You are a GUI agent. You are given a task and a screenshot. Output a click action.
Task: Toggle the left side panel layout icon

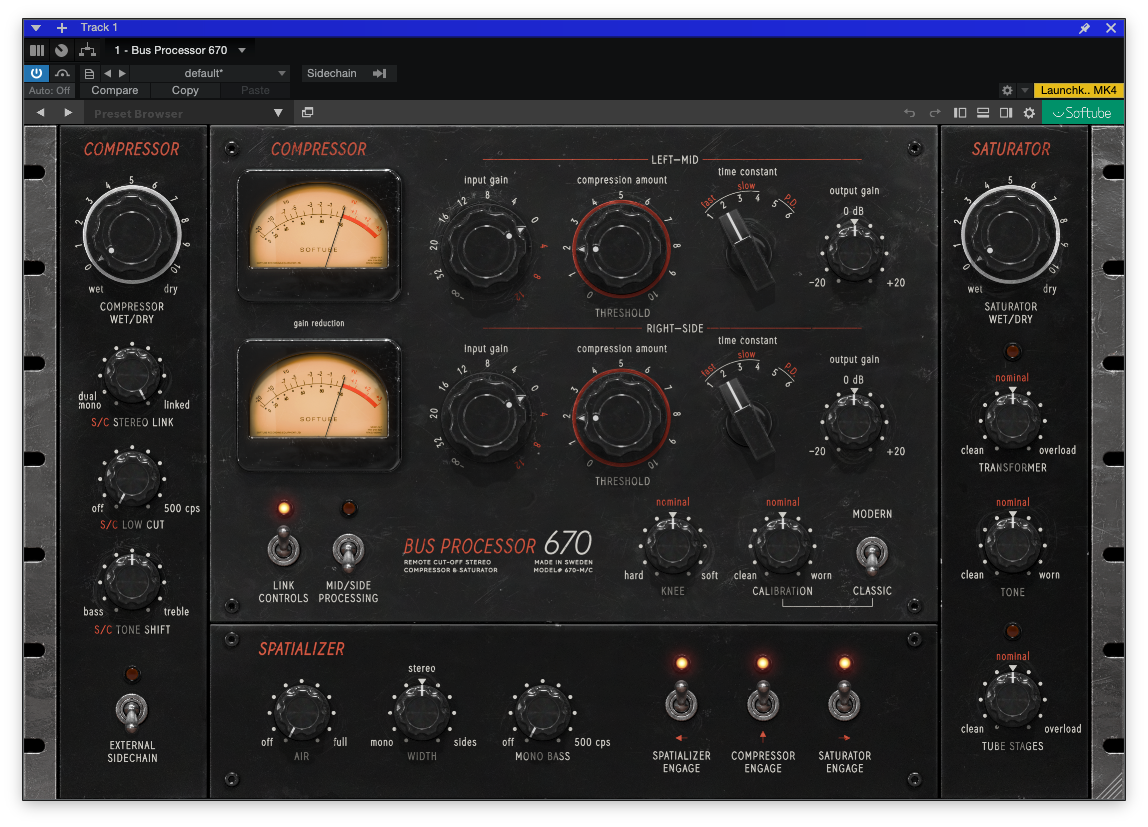960,113
